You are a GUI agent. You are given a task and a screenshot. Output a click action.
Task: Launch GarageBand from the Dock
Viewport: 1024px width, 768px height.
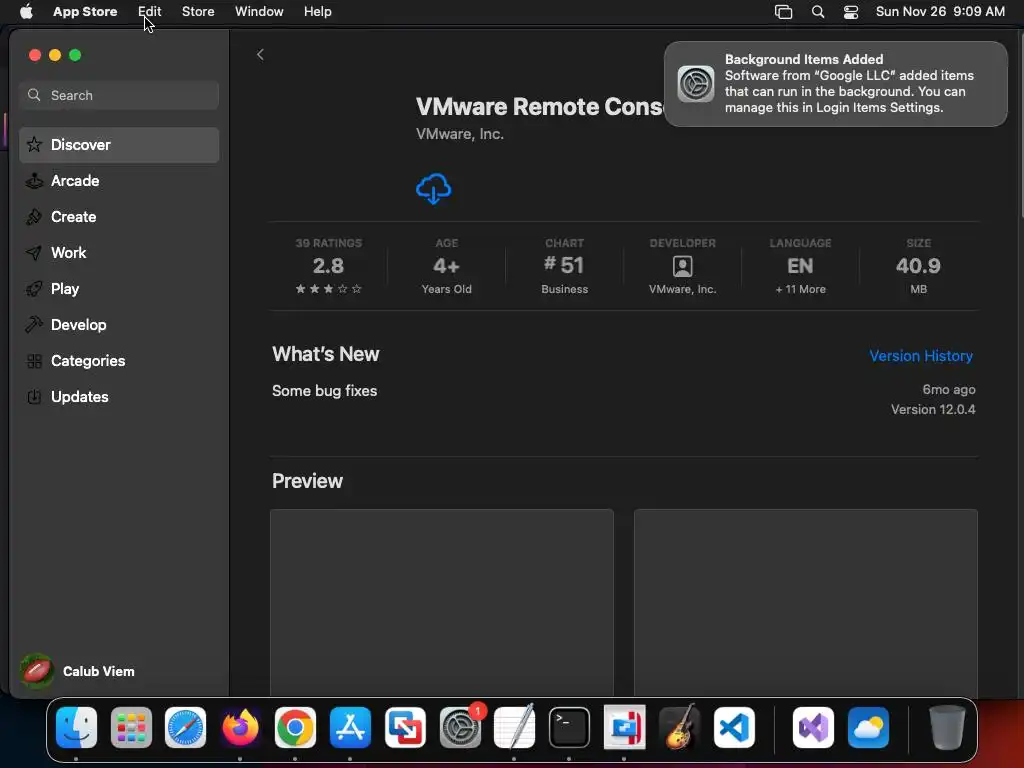pyautogui.click(x=679, y=728)
